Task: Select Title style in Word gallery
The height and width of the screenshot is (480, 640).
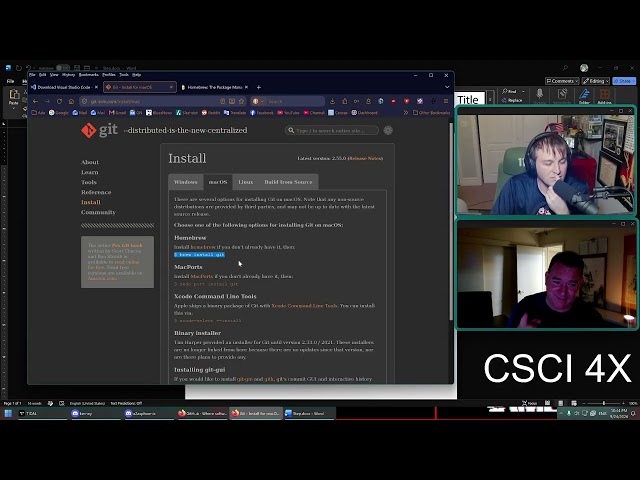Action: coord(469,99)
